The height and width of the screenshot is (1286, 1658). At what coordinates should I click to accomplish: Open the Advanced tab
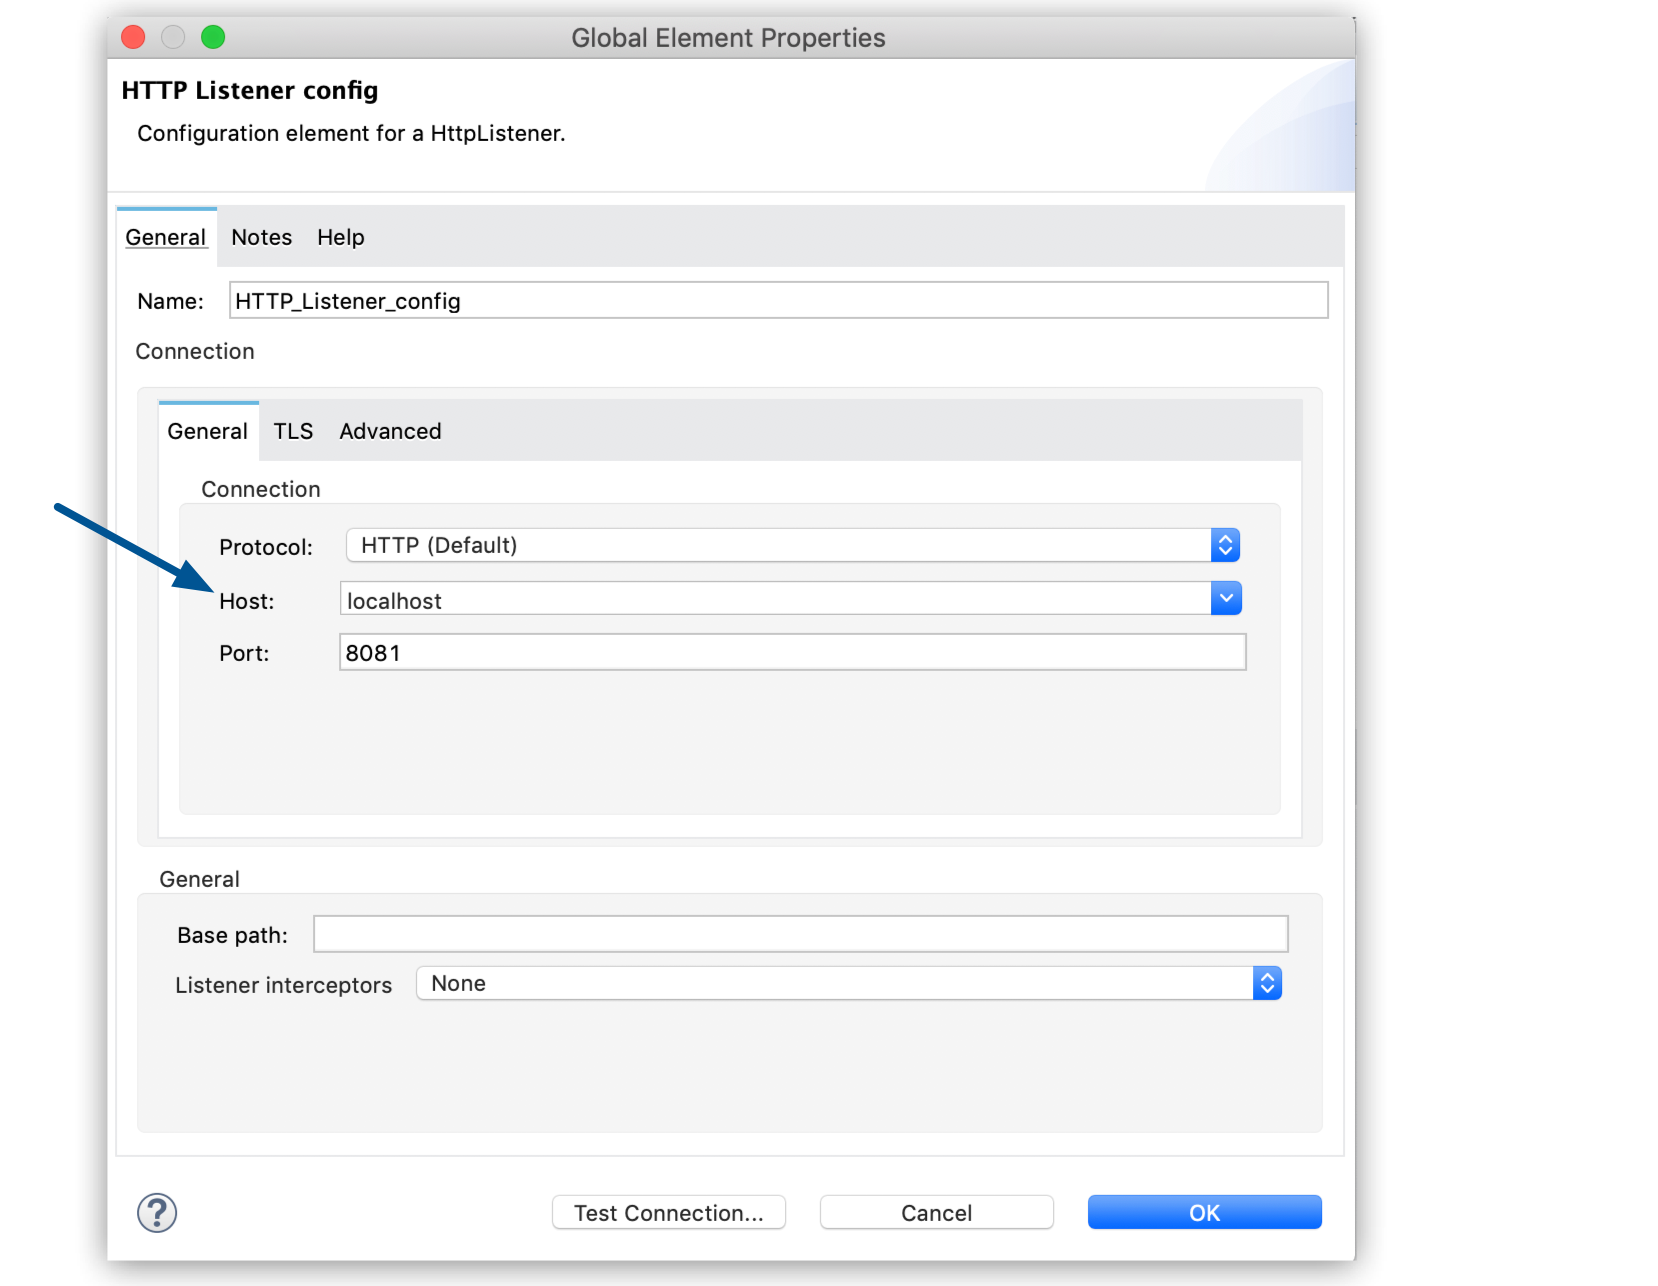click(x=389, y=431)
